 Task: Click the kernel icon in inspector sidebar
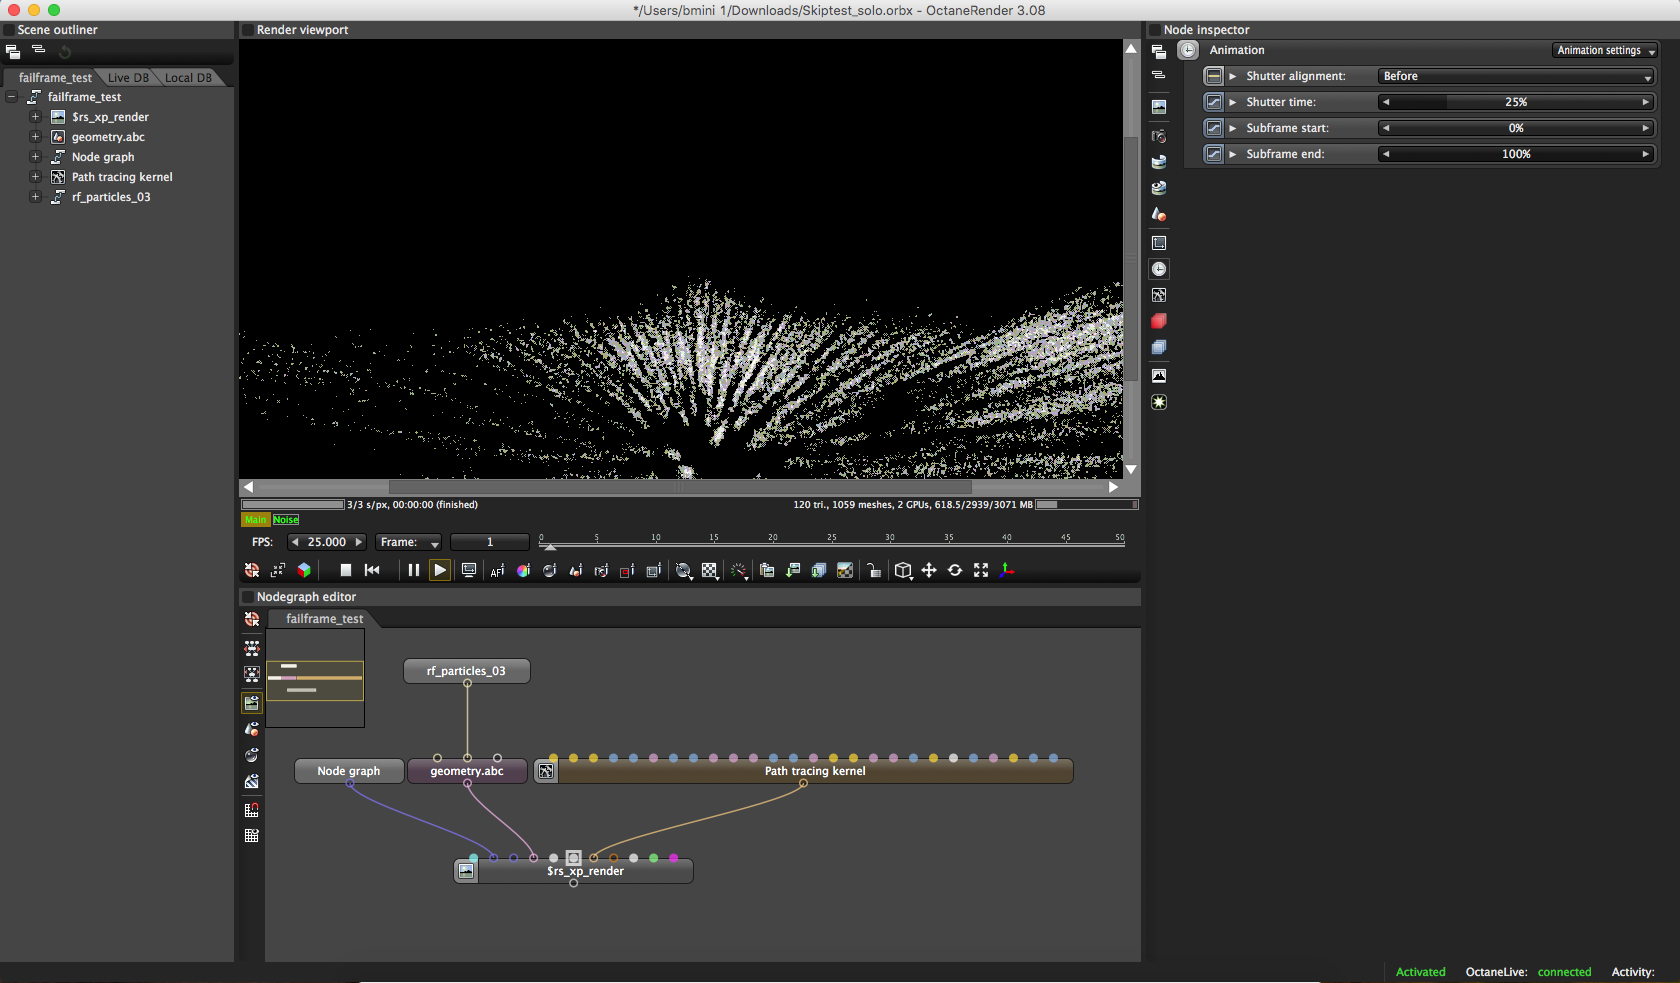pyautogui.click(x=1159, y=295)
